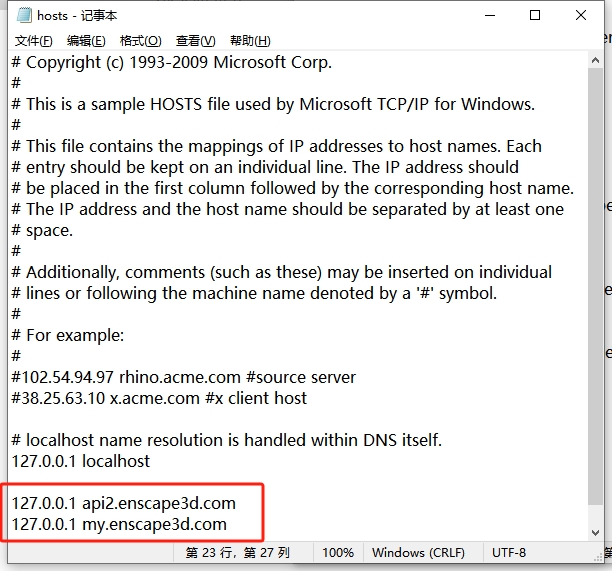Click the 'lines or following the machine name' line
The image size is (612, 571).
click(254, 294)
